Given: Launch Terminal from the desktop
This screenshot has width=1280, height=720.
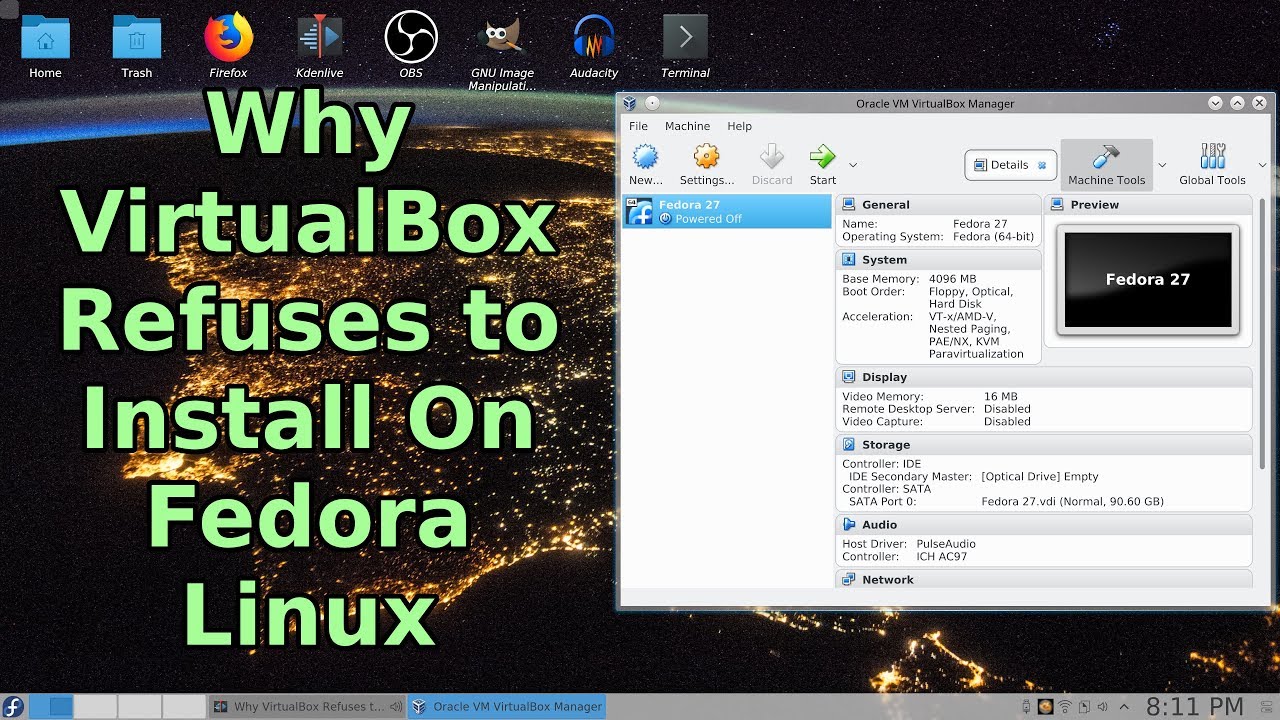Looking at the screenshot, I should coord(685,46).
